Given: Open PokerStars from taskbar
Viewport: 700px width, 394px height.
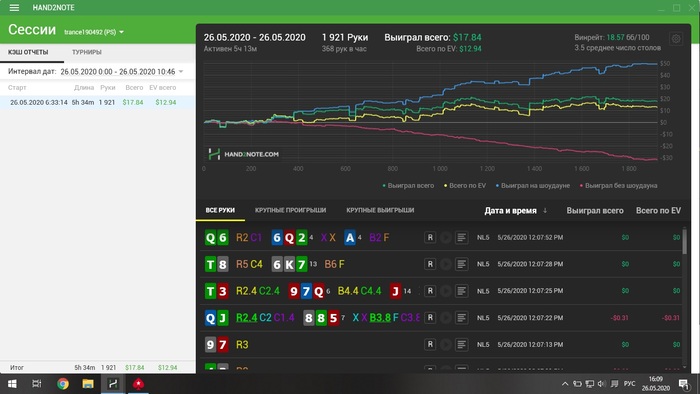Looking at the screenshot, I should (x=138, y=384).
